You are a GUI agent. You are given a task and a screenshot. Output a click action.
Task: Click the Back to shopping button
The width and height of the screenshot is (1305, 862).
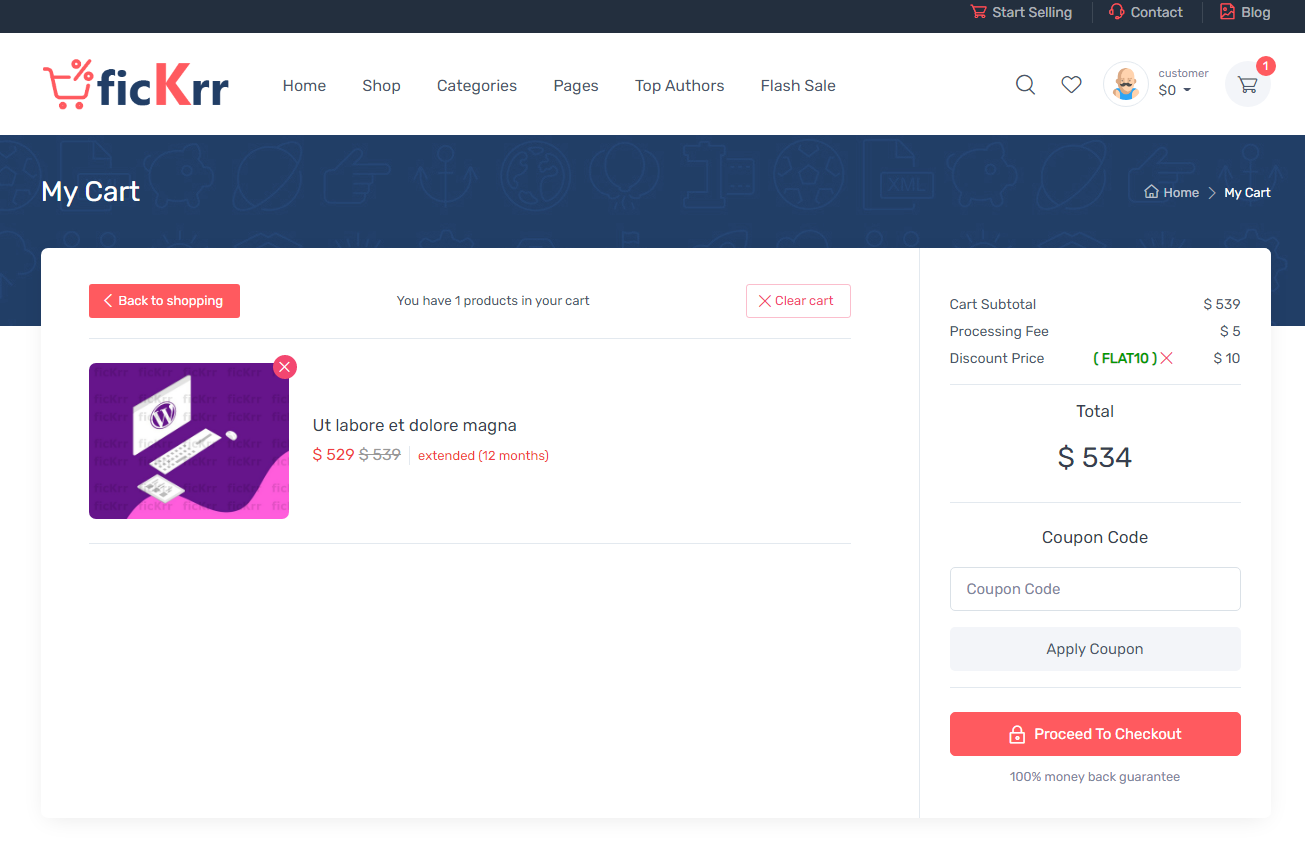164,301
